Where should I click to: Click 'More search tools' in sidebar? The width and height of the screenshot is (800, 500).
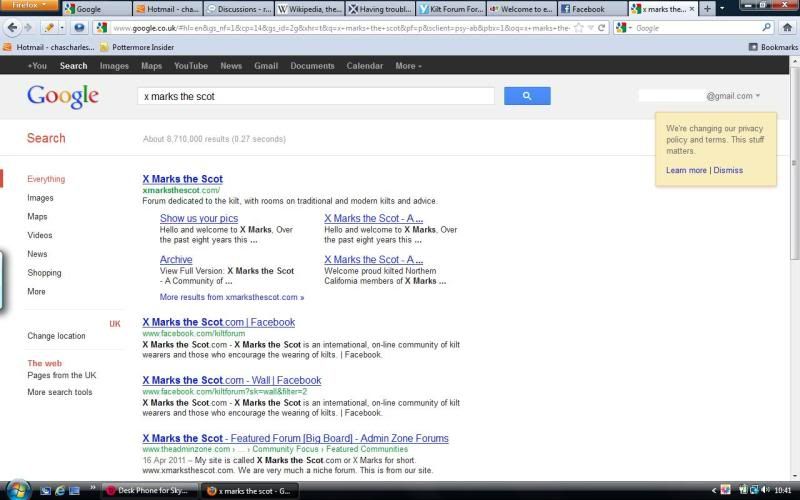tap(60, 392)
